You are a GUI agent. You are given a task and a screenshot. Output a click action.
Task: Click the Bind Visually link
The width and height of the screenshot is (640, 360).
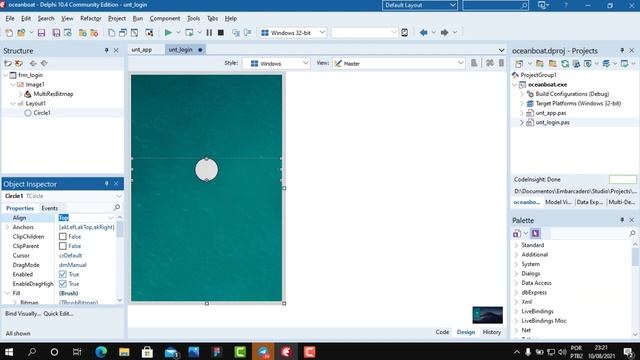click(23, 313)
